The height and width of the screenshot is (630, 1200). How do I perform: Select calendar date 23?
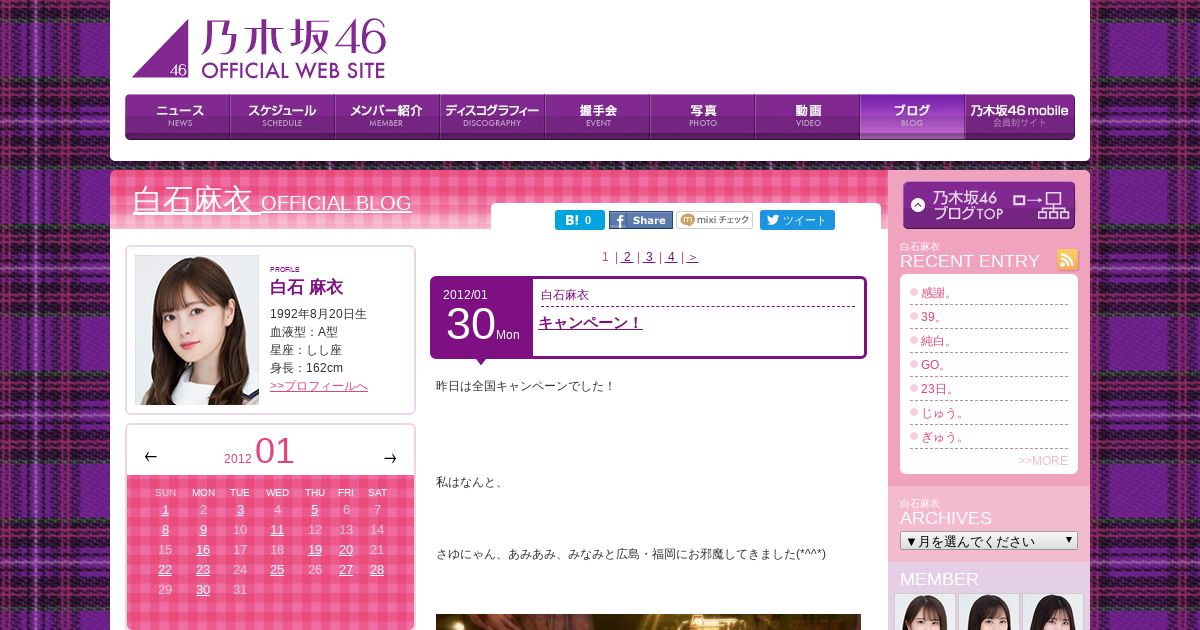tap(203, 570)
